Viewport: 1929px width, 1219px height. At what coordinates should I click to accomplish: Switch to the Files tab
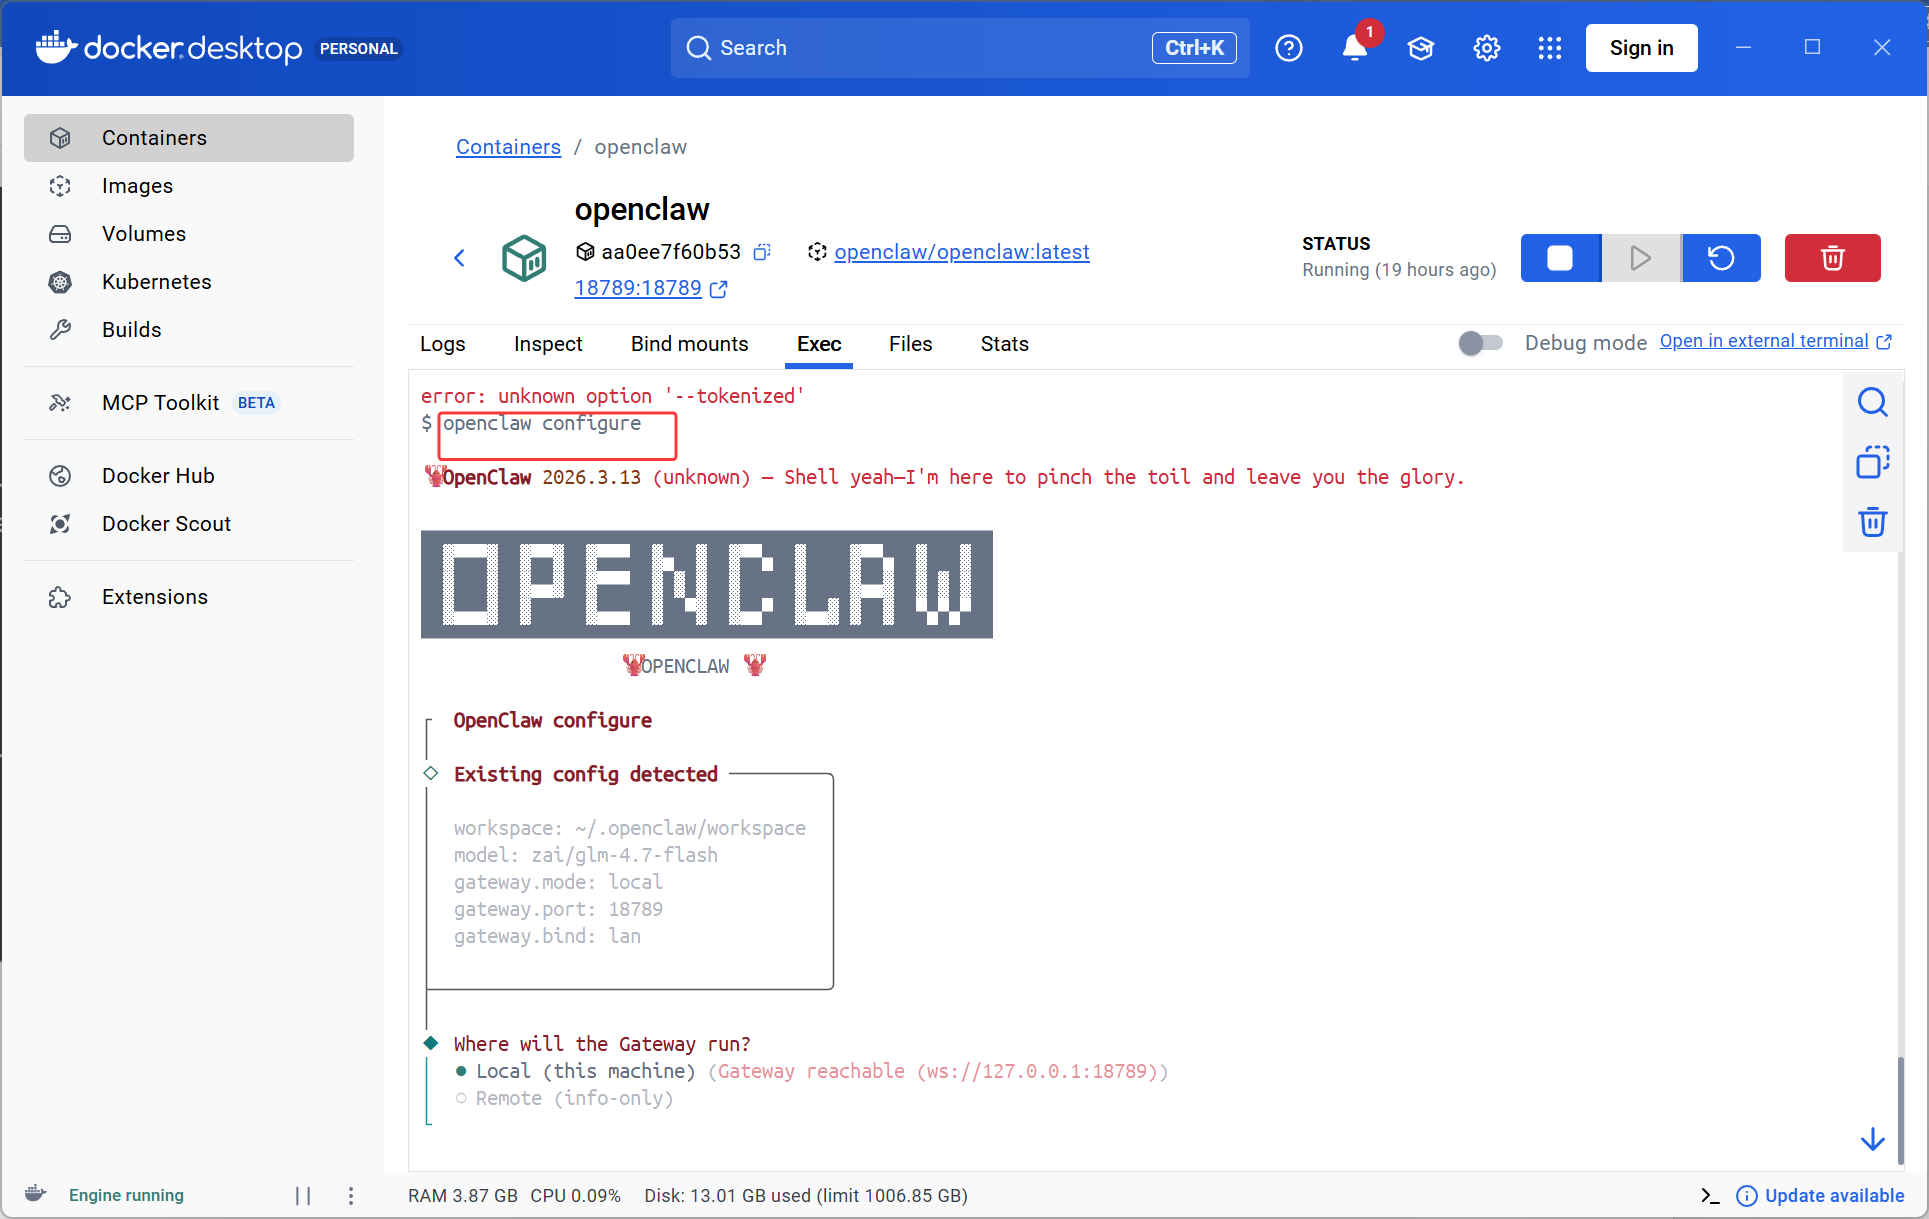click(x=911, y=344)
